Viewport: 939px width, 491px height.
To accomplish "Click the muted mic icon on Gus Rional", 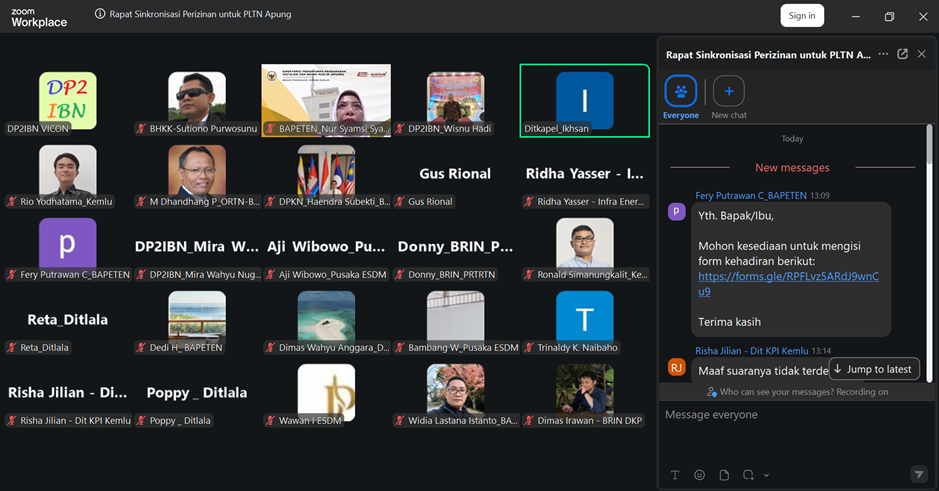I will 399,201.
